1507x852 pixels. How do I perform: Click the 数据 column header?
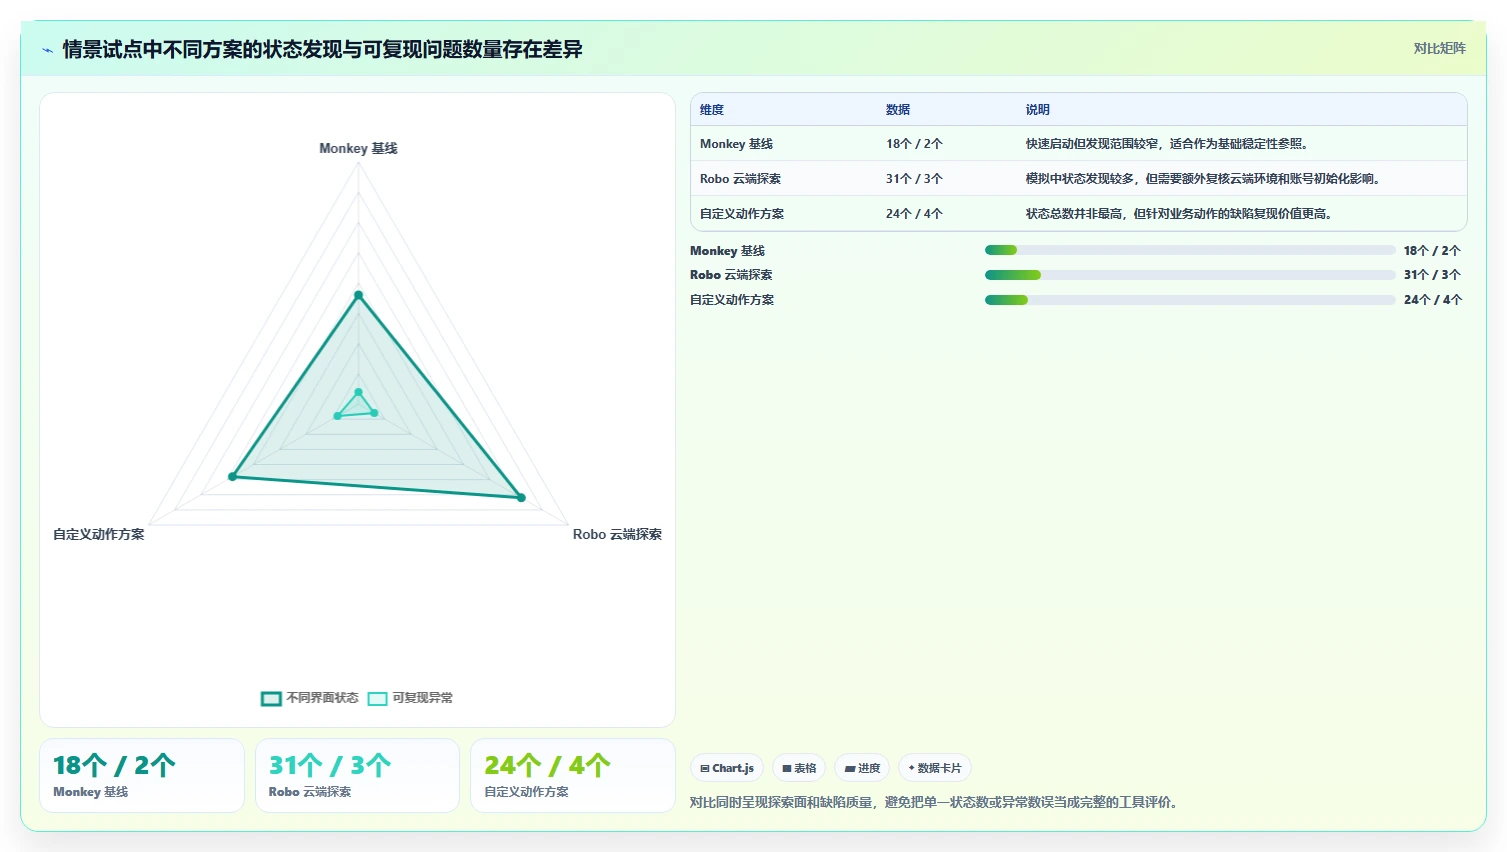tap(898, 110)
